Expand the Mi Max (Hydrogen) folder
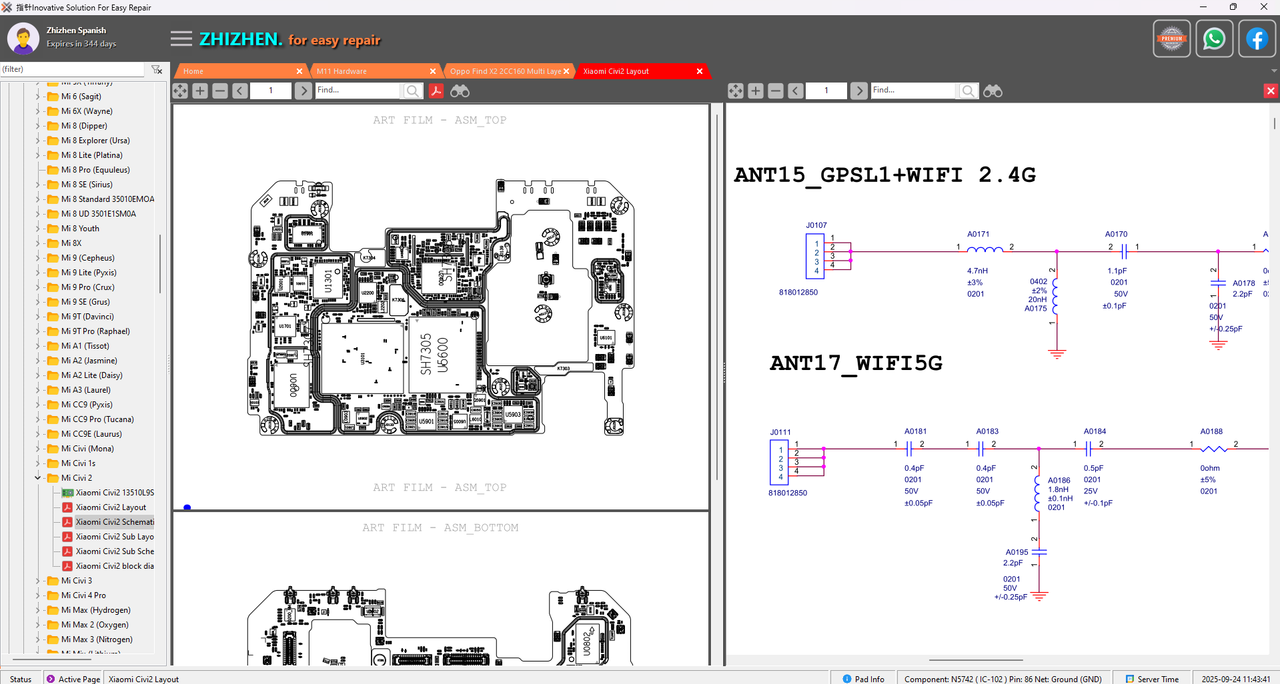Screen dimensions: 1280x684 (39, 610)
